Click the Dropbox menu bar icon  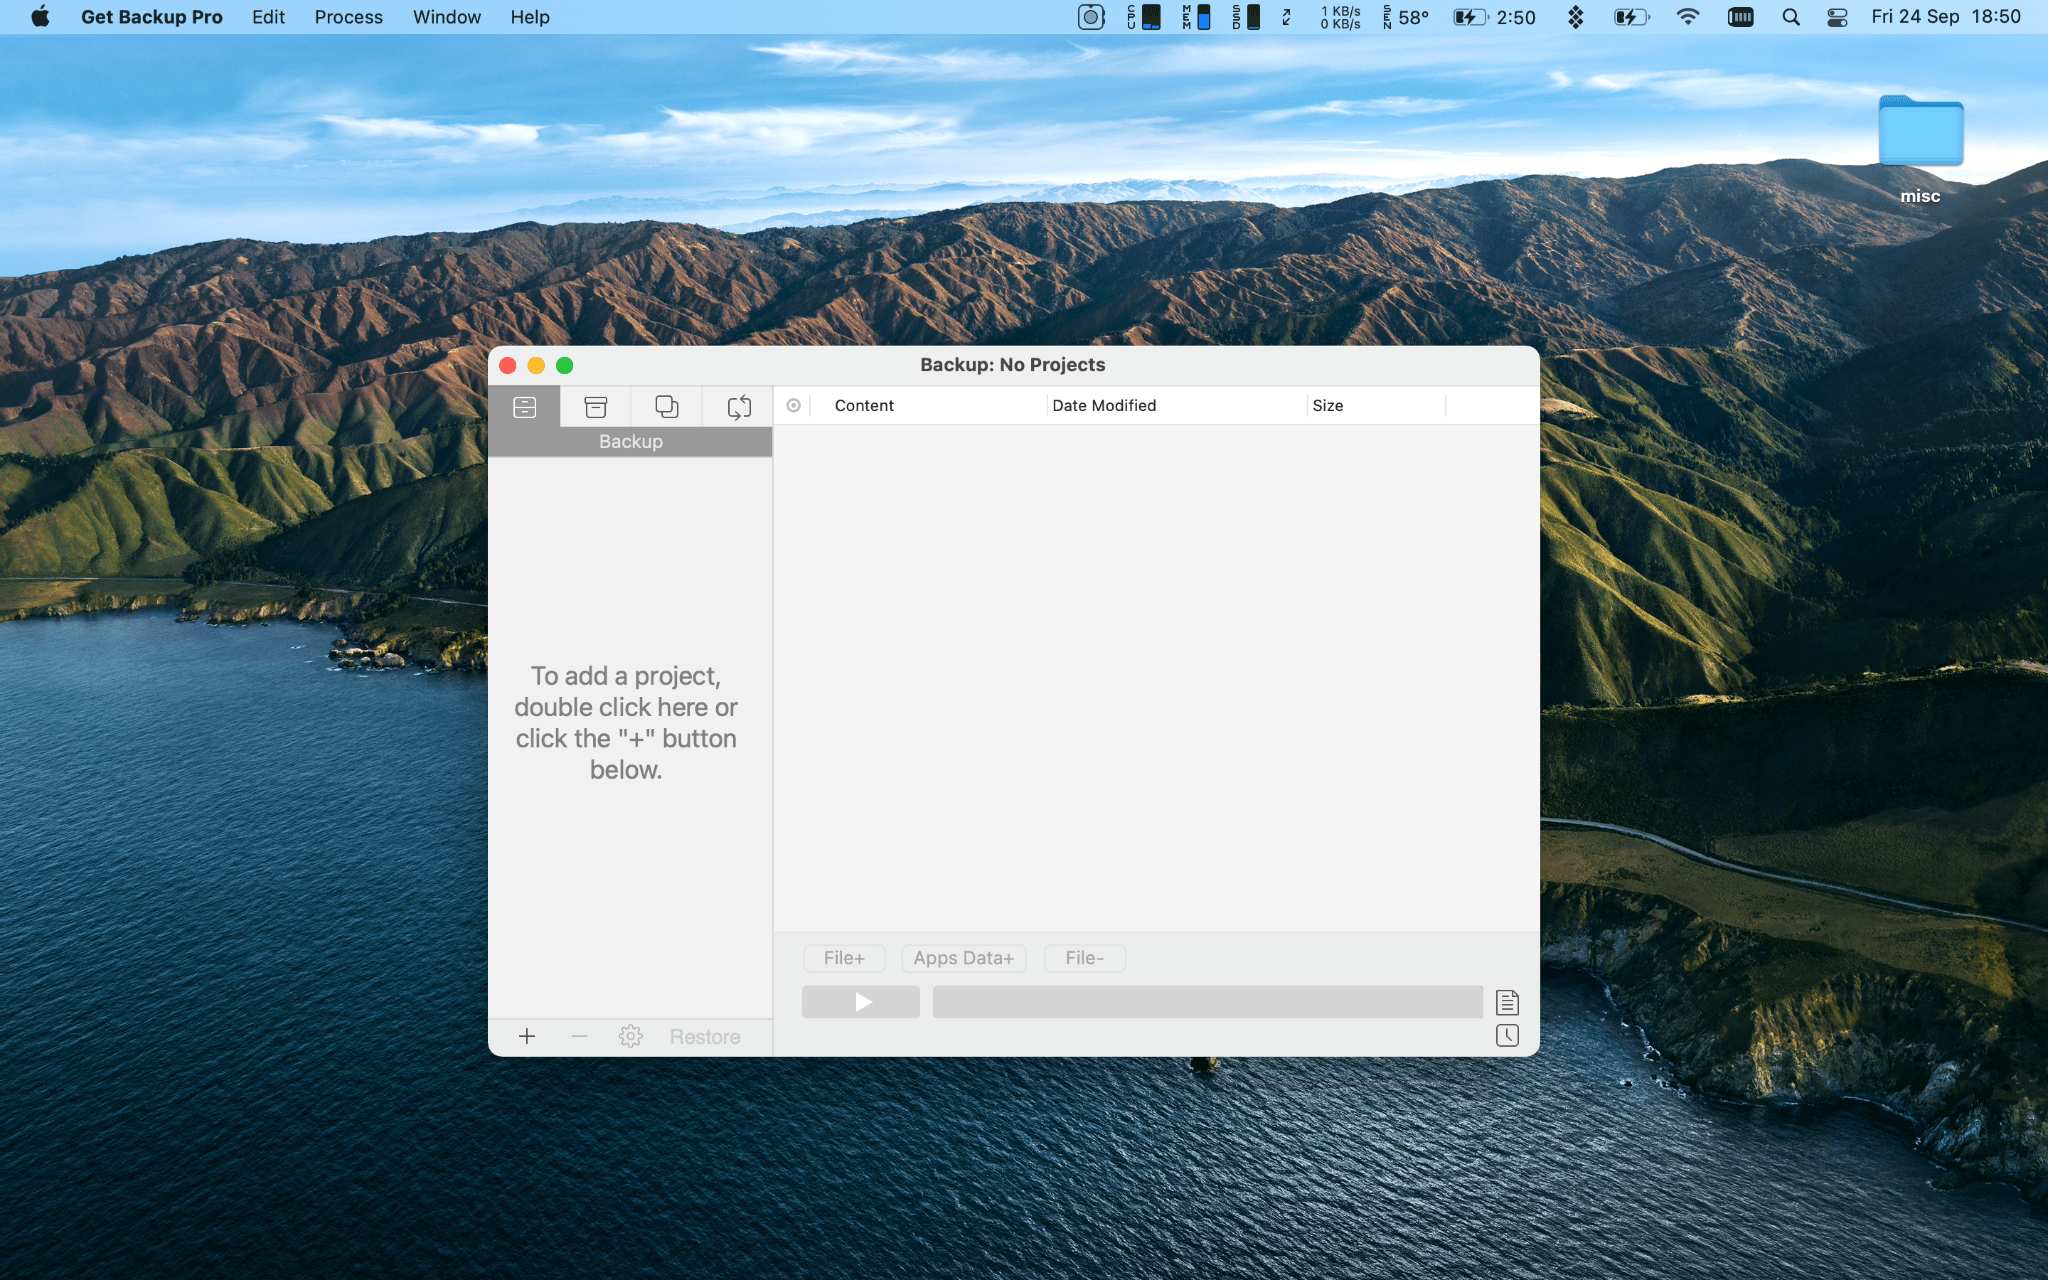[1575, 17]
